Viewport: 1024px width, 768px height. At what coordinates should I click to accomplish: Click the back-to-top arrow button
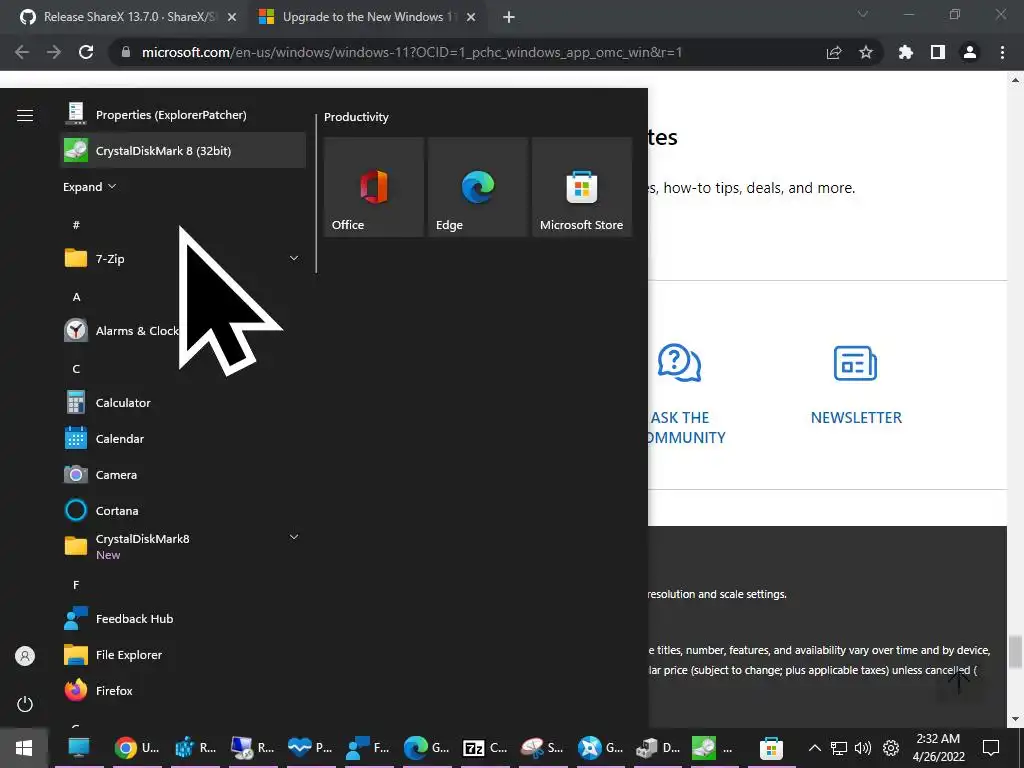tap(958, 680)
